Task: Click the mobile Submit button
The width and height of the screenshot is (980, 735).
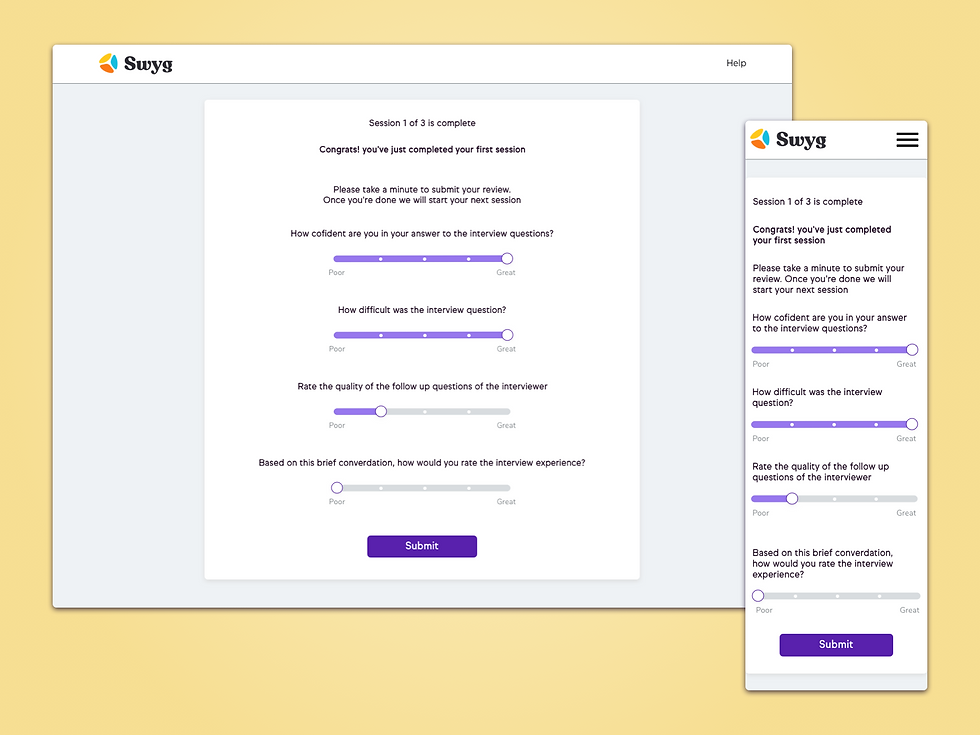Action: click(x=836, y=645)
